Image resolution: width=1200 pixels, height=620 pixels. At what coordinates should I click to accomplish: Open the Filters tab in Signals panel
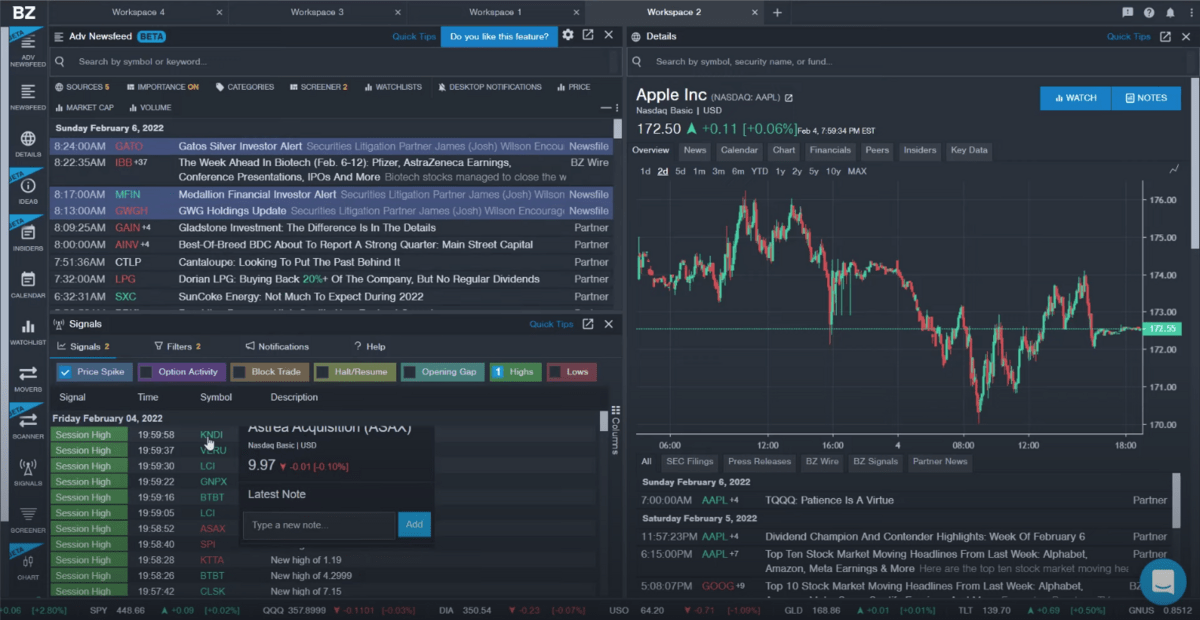(x=178, y=346)
